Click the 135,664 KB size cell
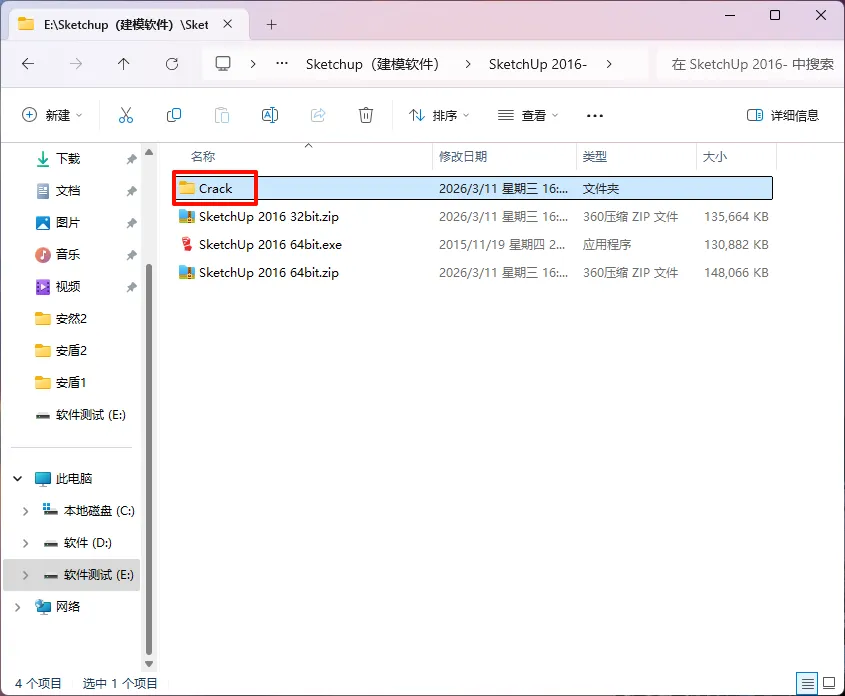Viewport: 845px width, 696px height. point(736,217)
